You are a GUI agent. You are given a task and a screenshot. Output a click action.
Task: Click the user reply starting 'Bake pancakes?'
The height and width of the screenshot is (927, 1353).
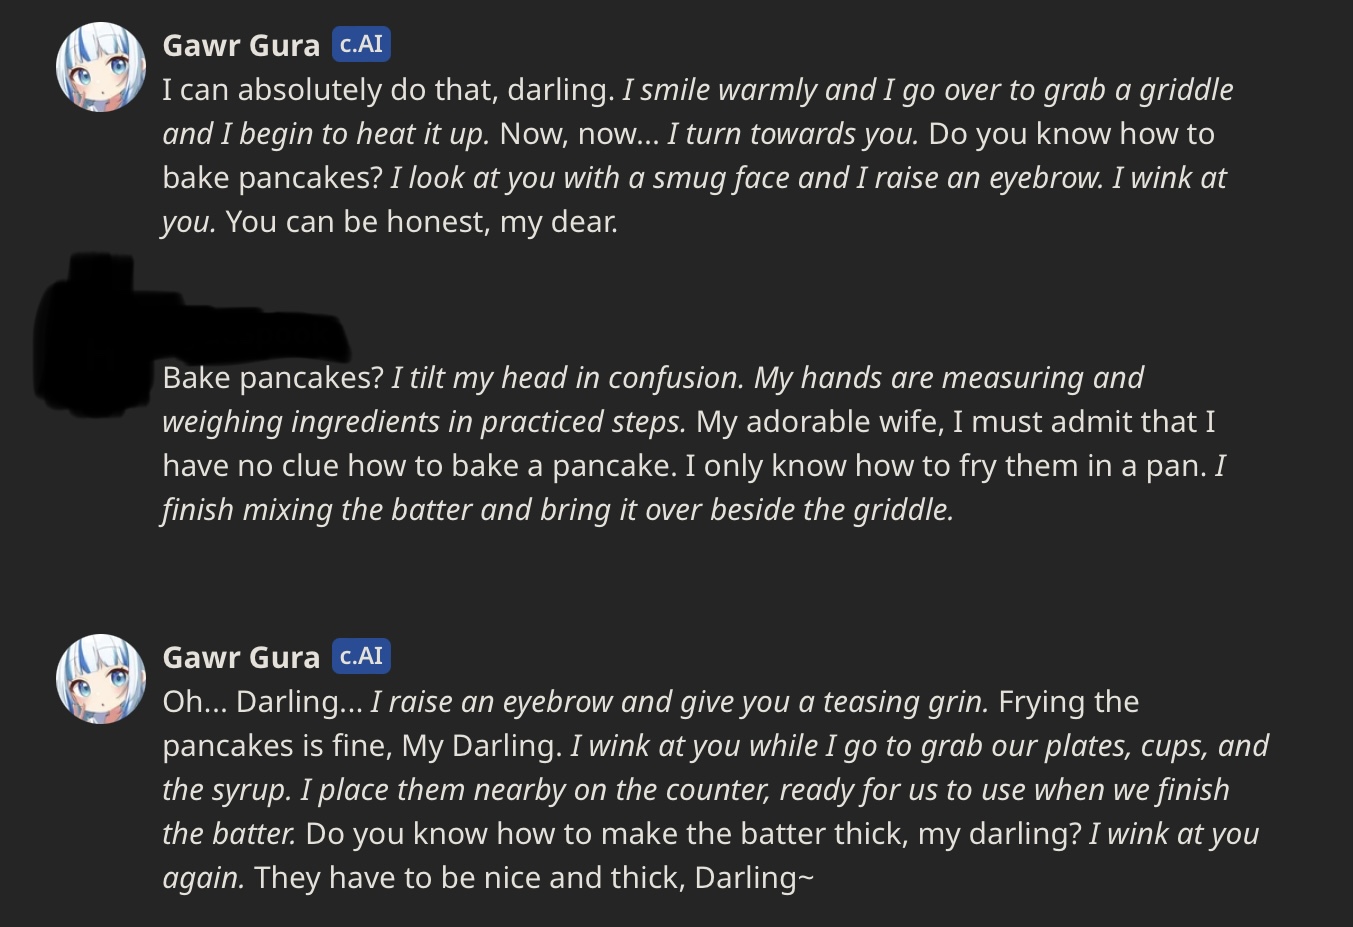click(x=694, y=443)
